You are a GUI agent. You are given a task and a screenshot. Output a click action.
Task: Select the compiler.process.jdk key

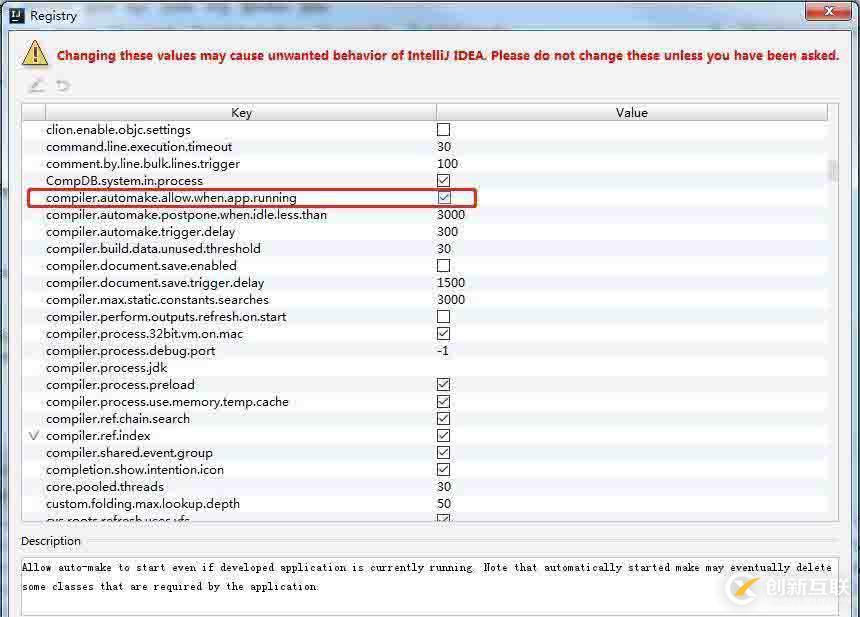coord(106,367)
